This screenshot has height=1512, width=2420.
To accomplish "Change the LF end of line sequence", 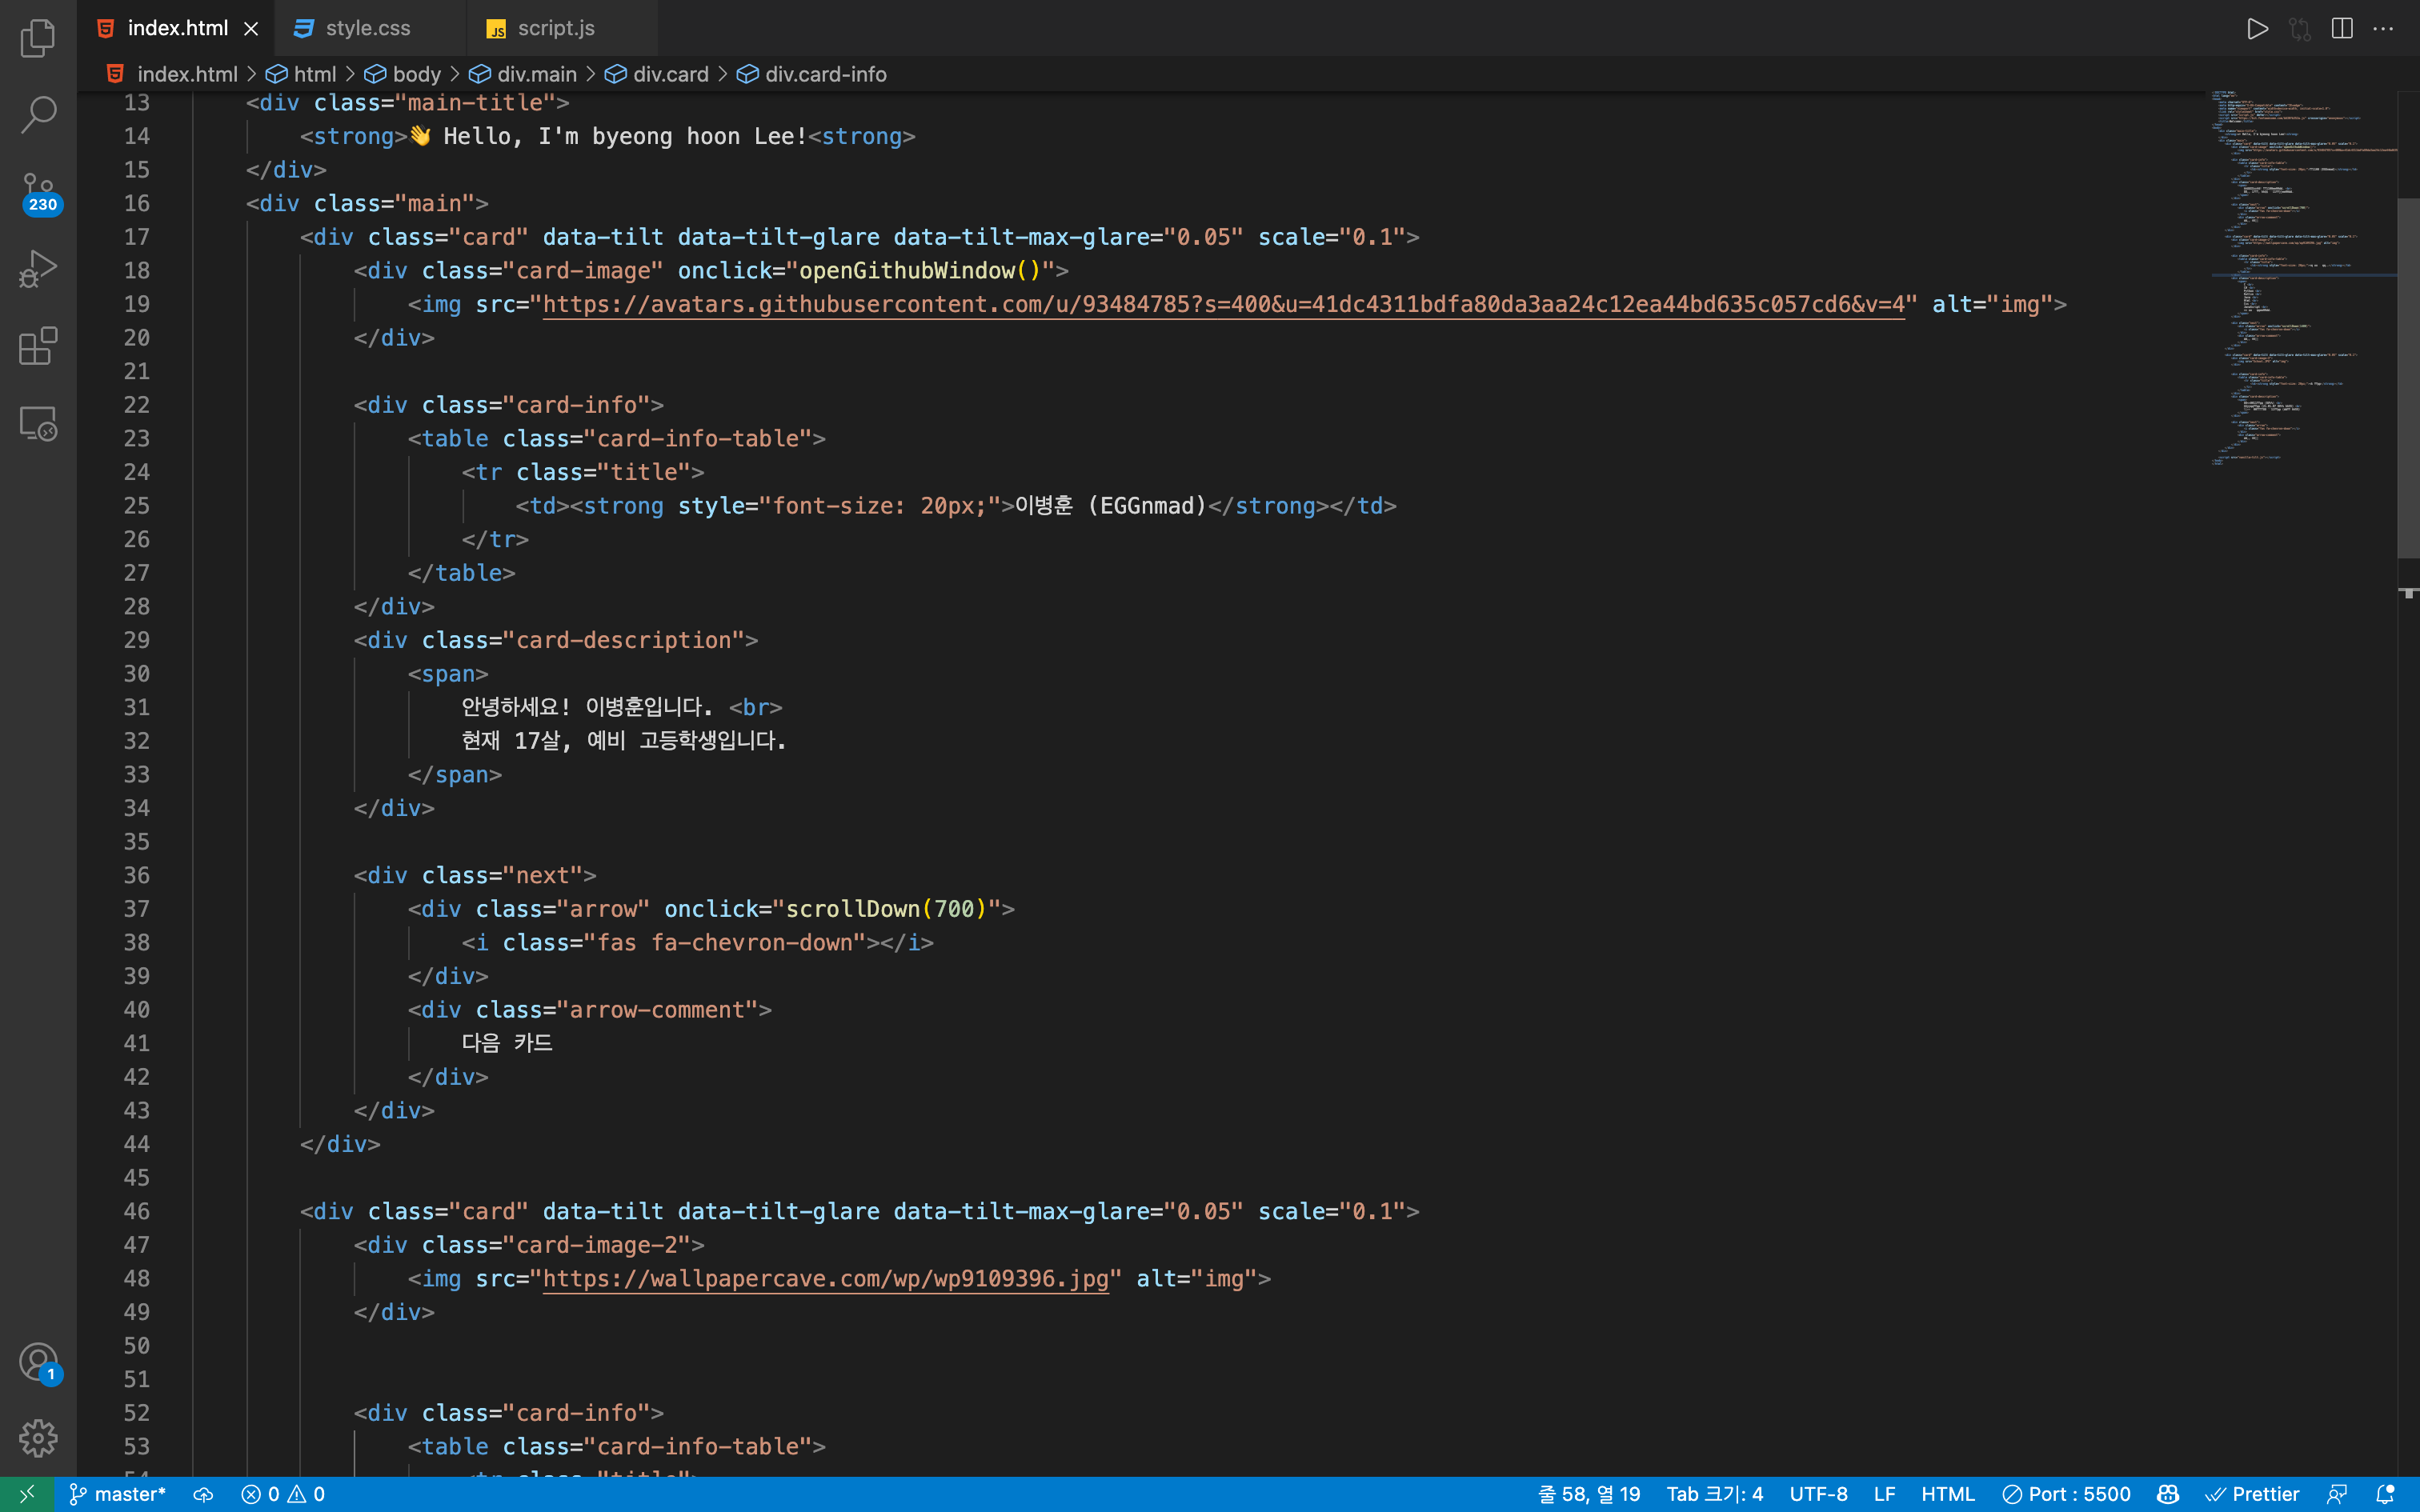I will 1884,1494.
